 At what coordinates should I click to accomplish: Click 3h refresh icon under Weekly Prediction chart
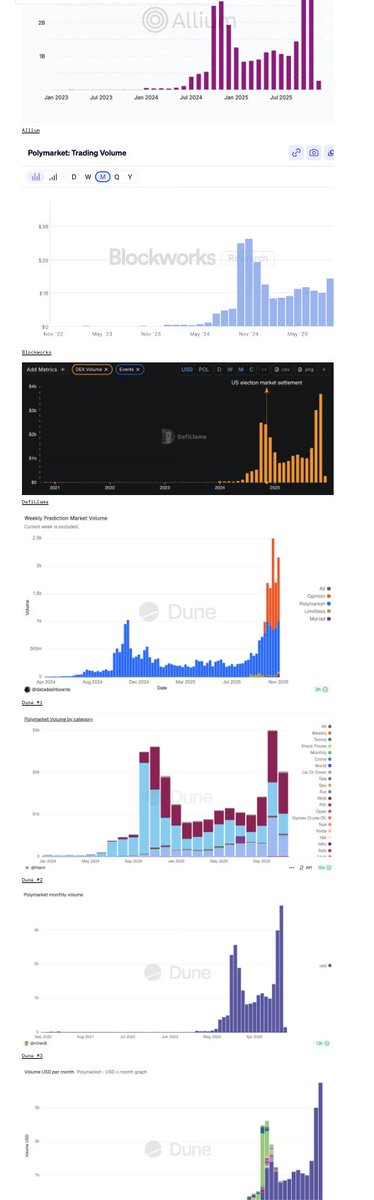coord(321,689)
